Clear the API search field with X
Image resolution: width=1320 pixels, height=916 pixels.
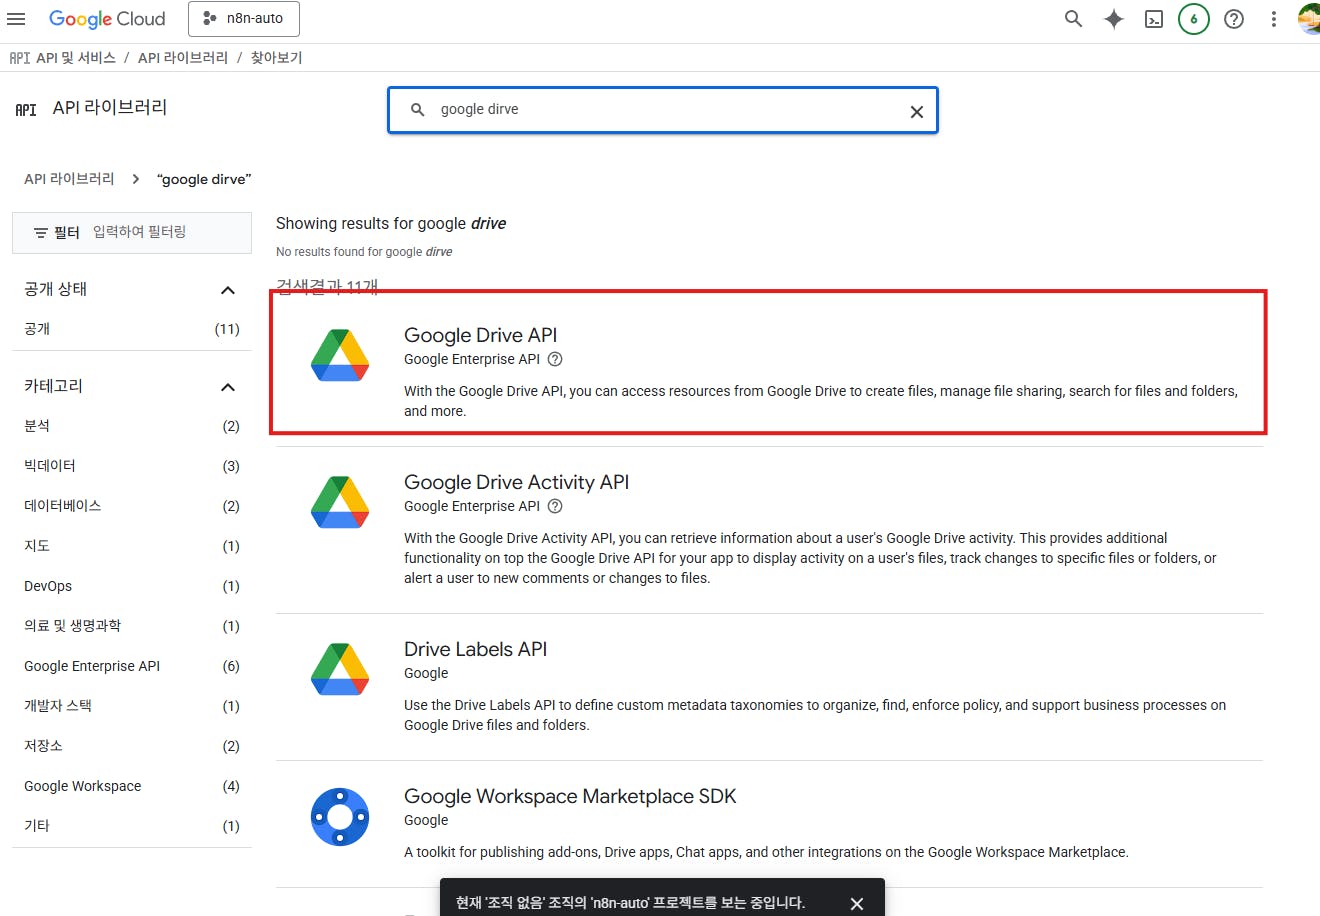click(916, 111)
